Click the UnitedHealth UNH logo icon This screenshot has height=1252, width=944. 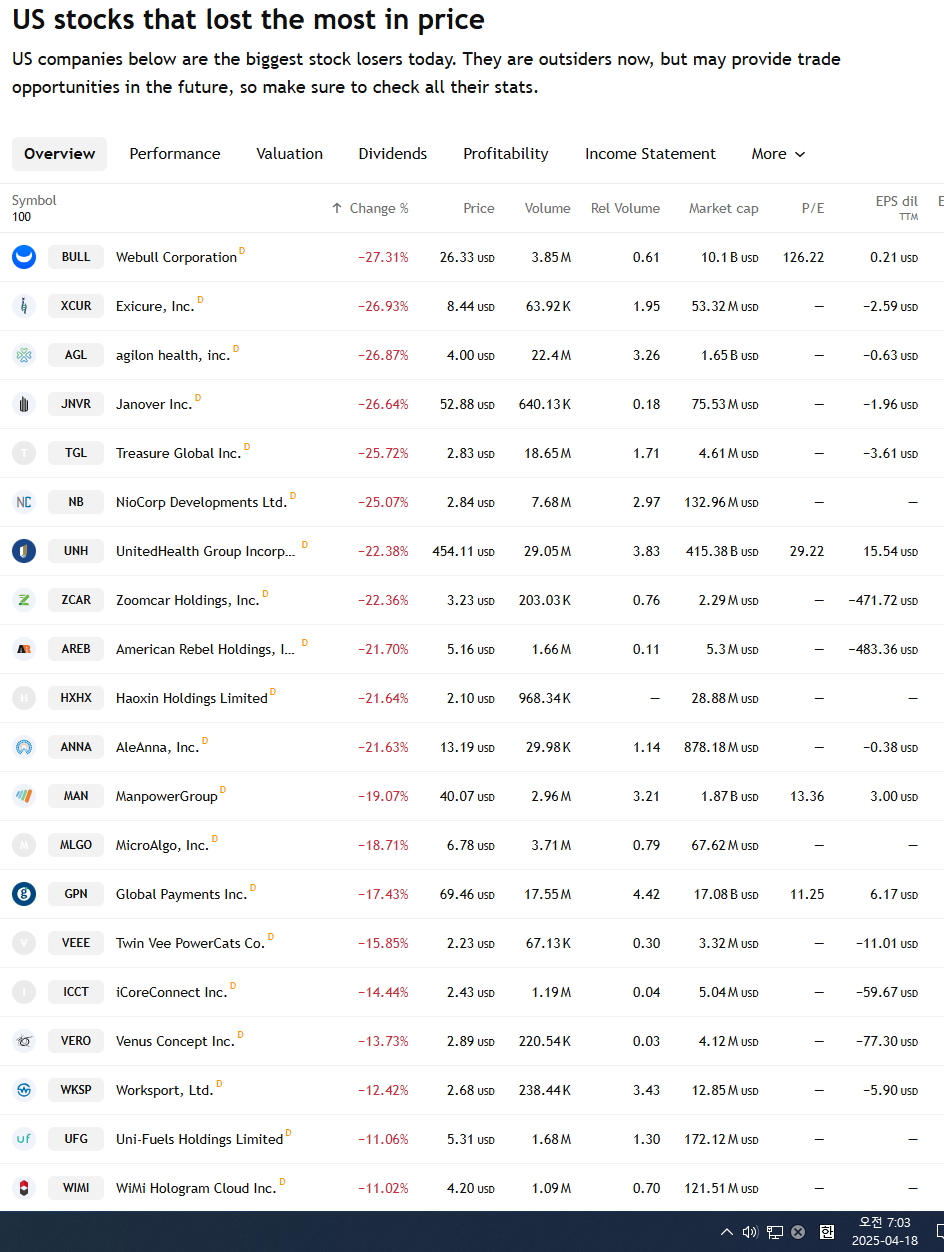tap(24, 551)
